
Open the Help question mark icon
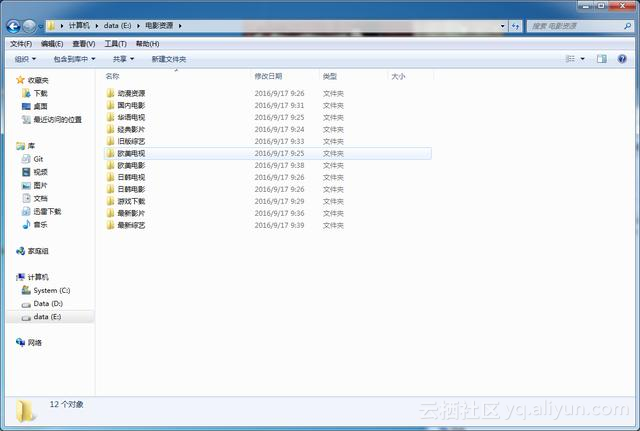pos(622,59)
